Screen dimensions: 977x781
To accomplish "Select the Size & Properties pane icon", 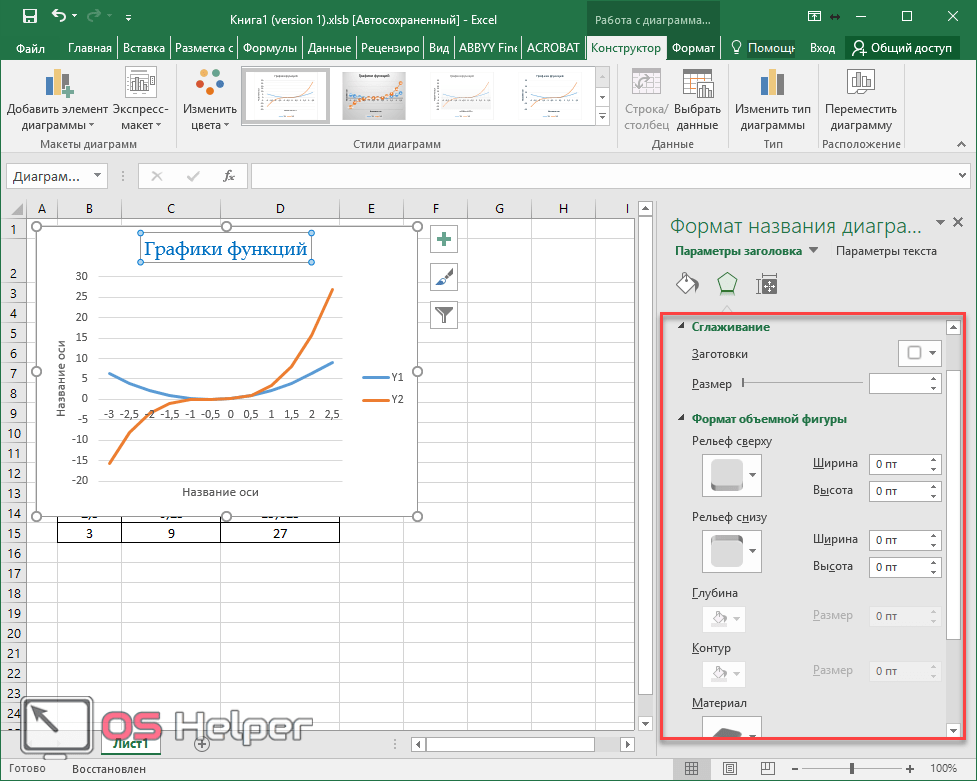I will (x=767, y=284).
